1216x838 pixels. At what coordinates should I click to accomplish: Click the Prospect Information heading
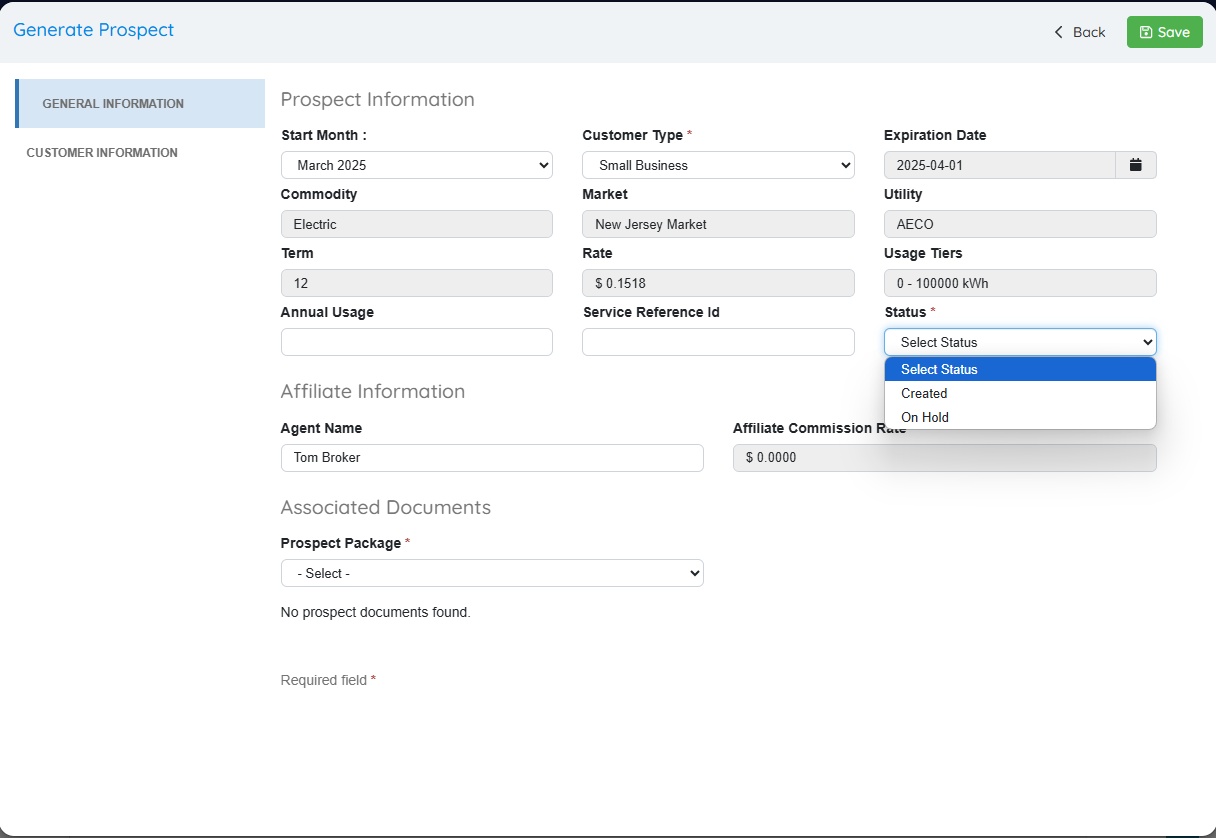tap(377, 99)
